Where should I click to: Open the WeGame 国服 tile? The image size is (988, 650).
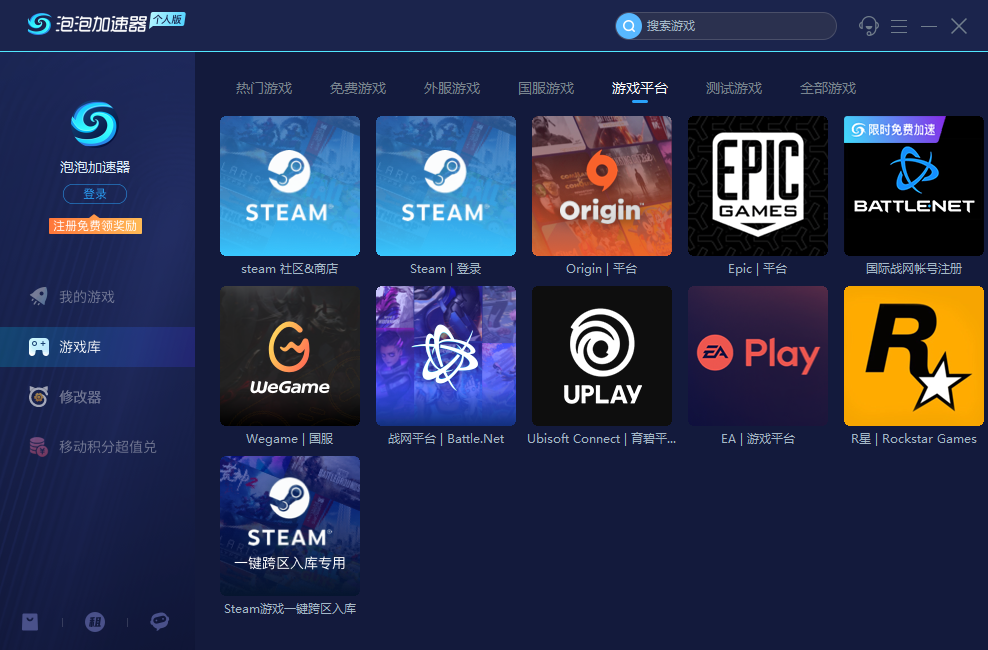(x=290, y=356)
